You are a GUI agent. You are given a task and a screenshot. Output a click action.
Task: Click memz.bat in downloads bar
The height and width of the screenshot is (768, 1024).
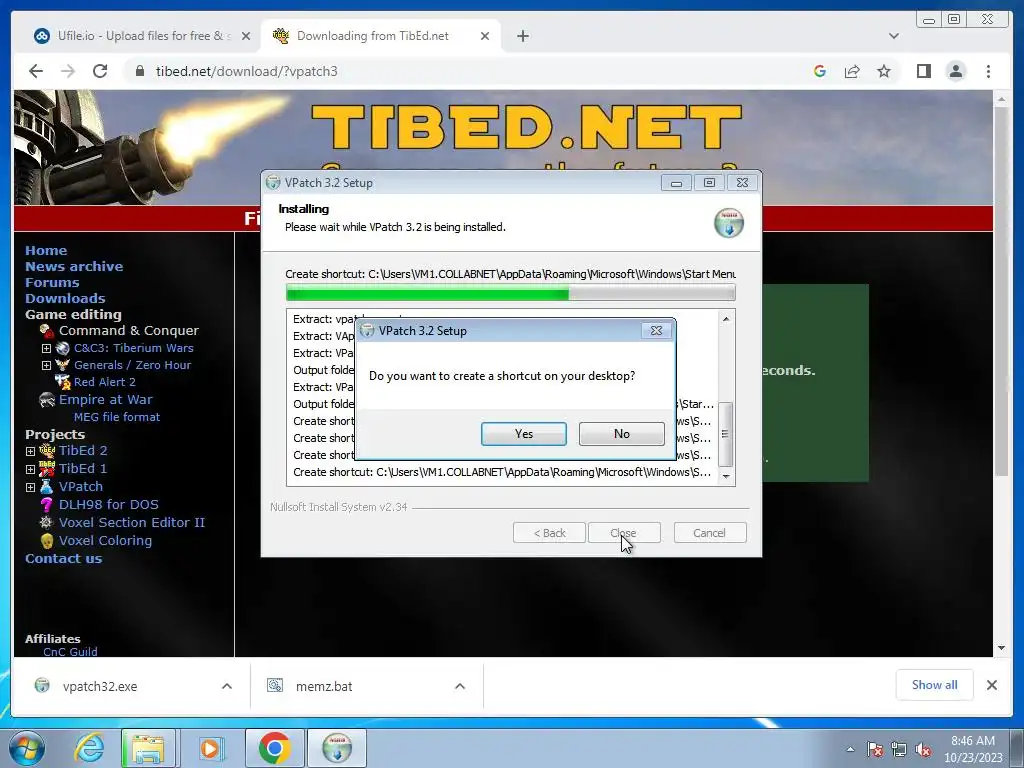pos(323,686)
